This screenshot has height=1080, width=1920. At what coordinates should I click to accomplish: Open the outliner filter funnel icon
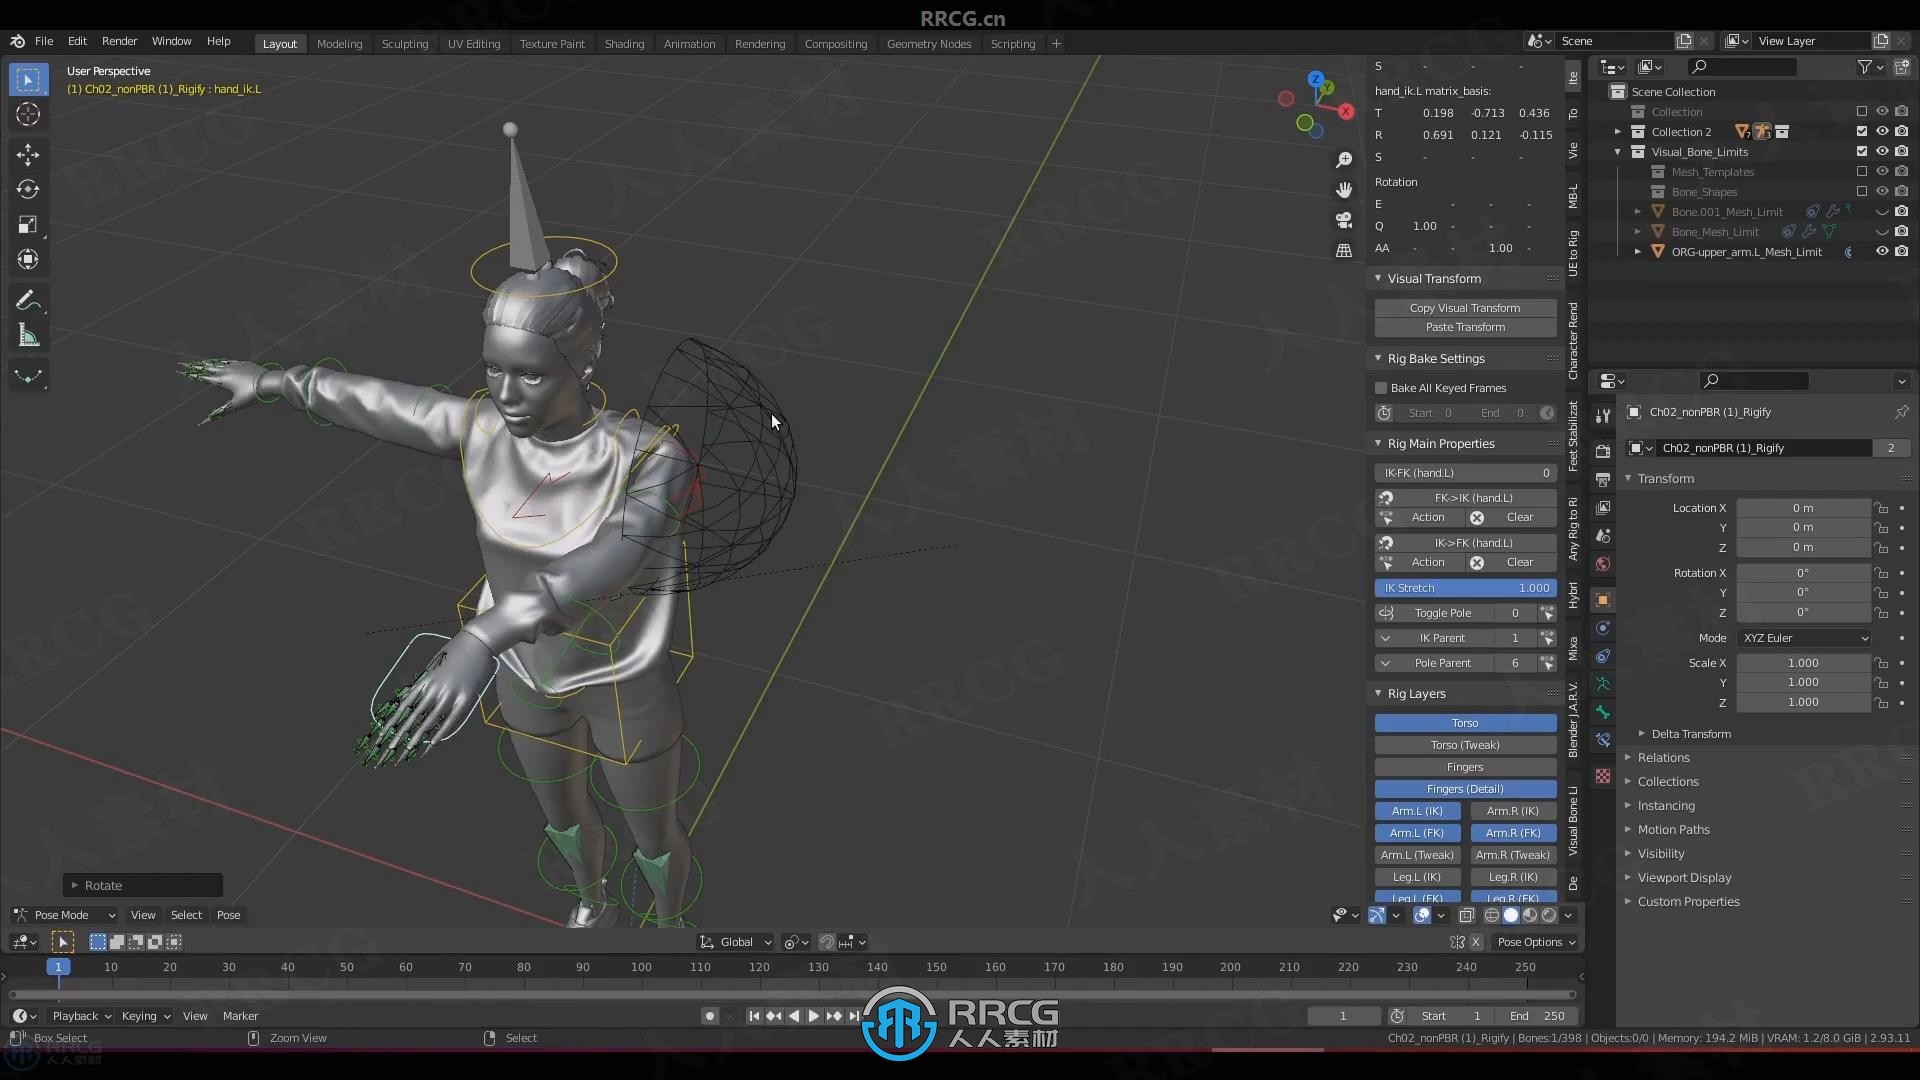(x=1864, y=67)
